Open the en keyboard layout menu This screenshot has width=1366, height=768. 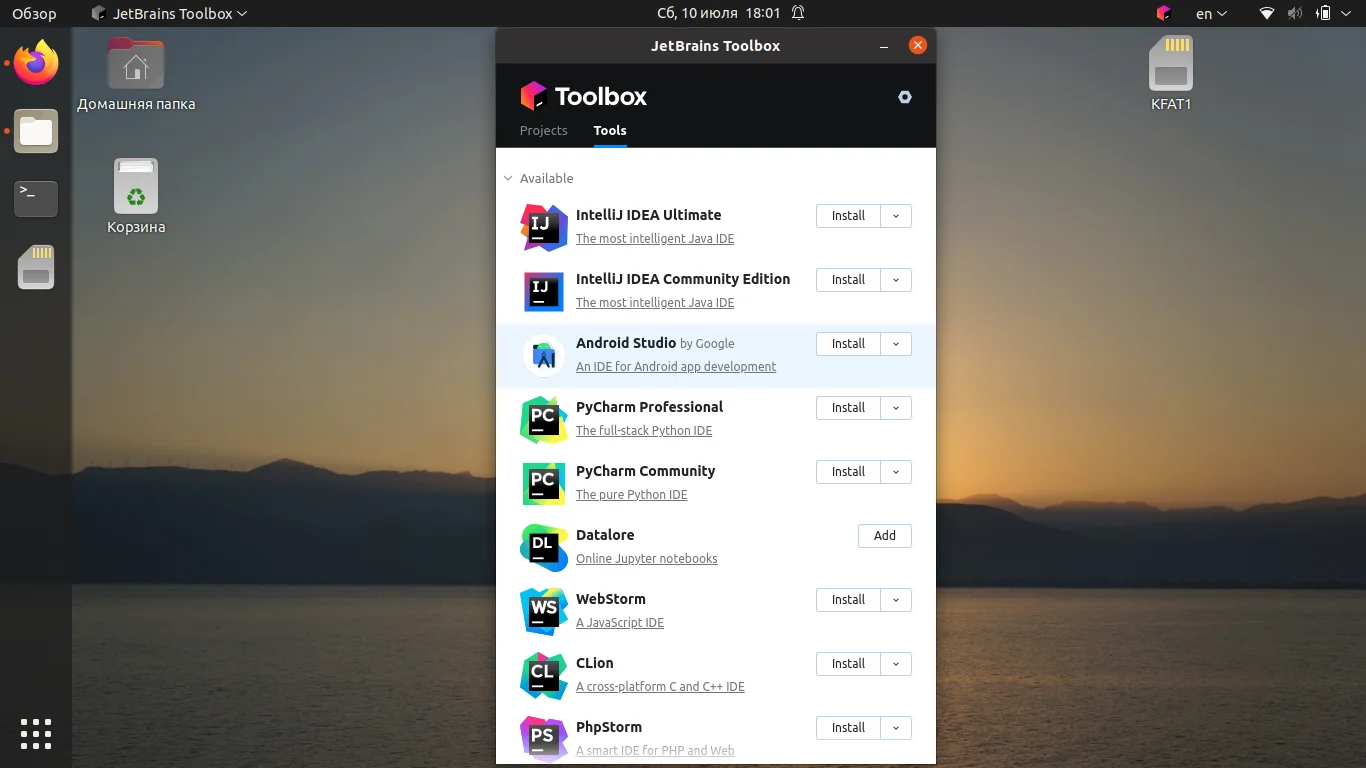1210,14
